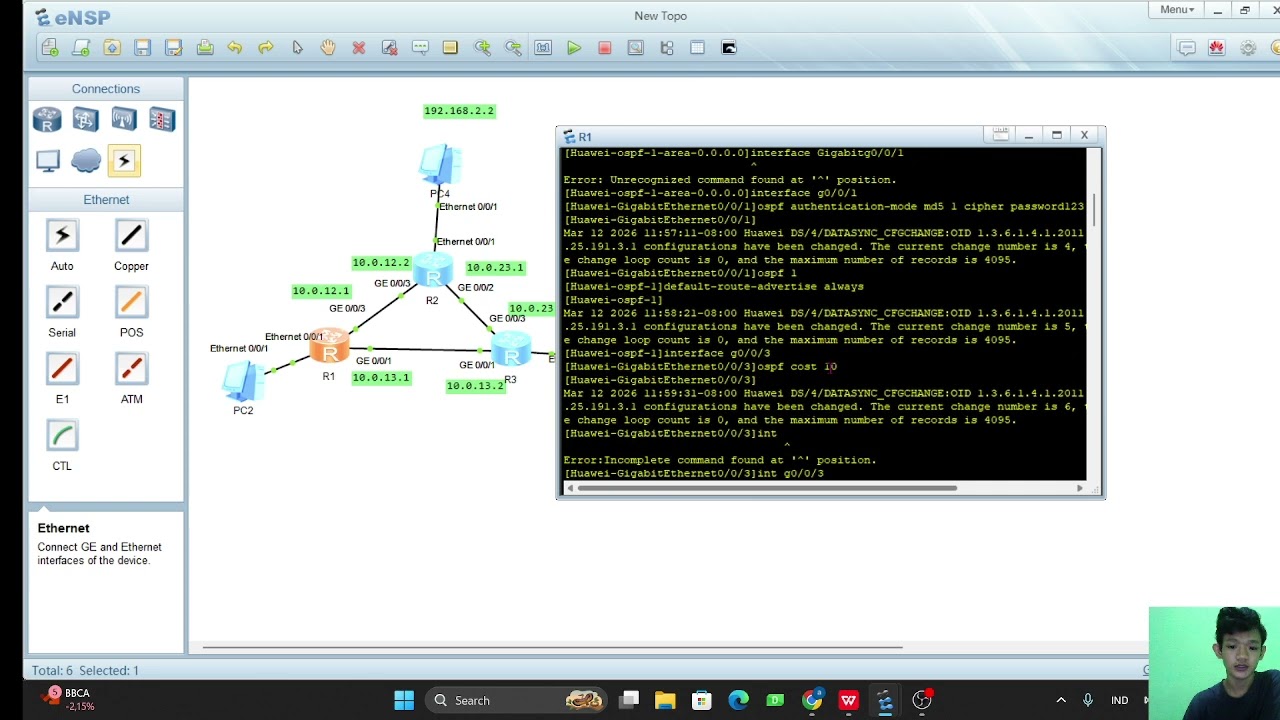The width and height of the screenshot is (1280, 720).
Task: Select the hand pan tool
Action: [x=327, y=47]
